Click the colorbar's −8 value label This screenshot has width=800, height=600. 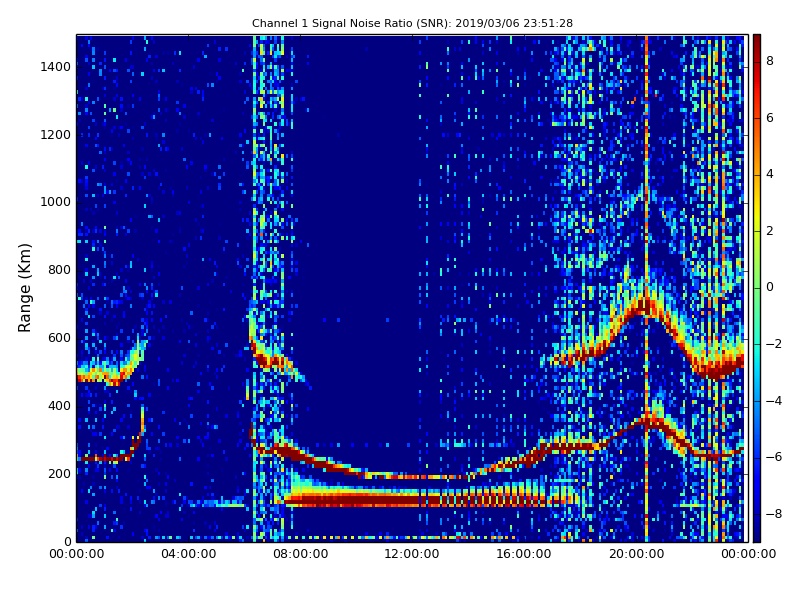(774, 514)
